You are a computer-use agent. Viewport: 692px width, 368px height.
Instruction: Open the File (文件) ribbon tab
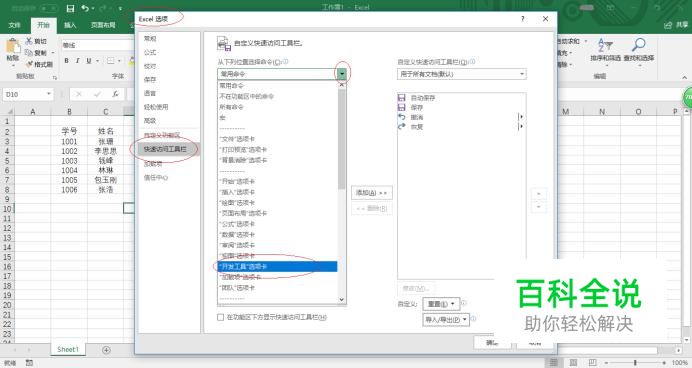(15, 25)
